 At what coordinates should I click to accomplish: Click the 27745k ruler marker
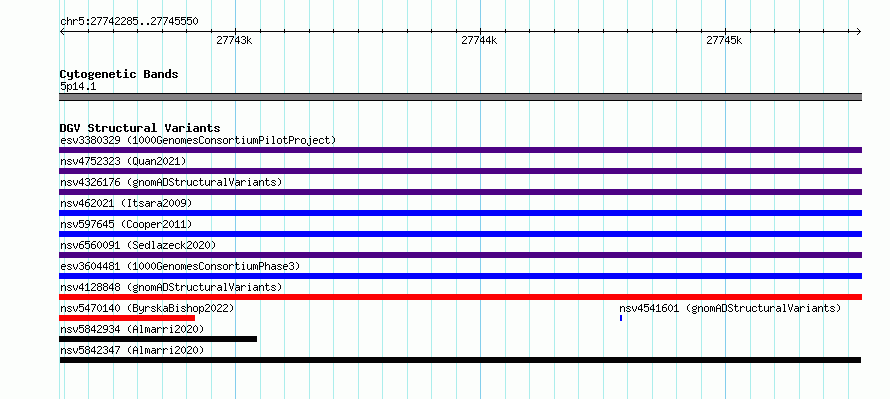click(x=724, y=40)
